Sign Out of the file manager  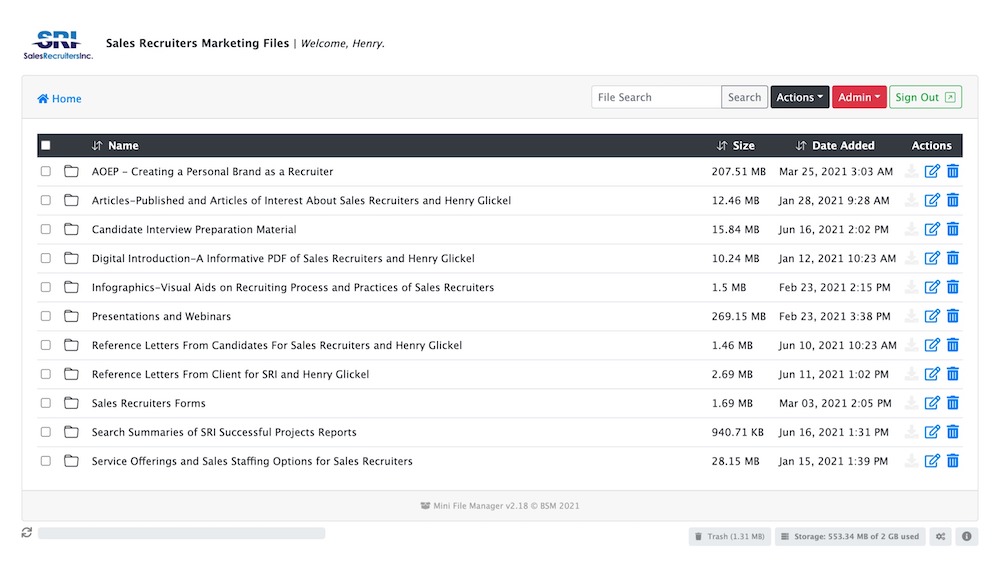coord(925,97)
